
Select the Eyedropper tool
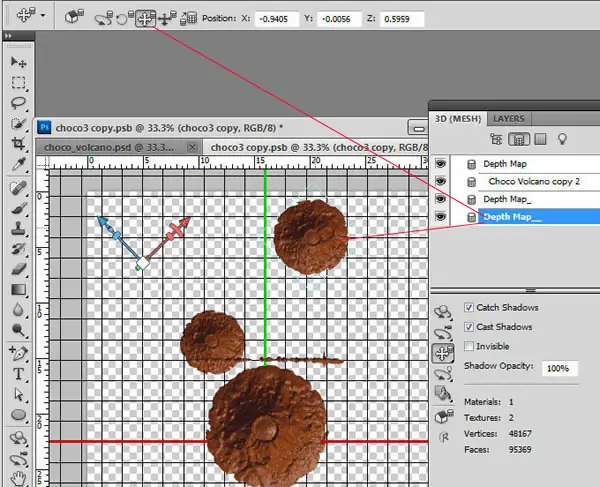coord(18,164)
